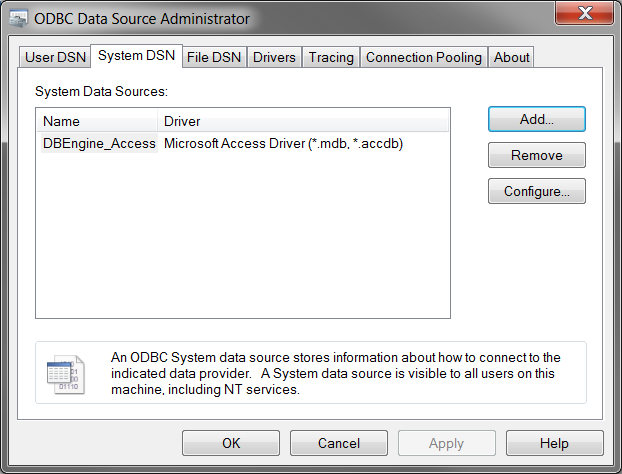Show the About tab

point(511,57)
